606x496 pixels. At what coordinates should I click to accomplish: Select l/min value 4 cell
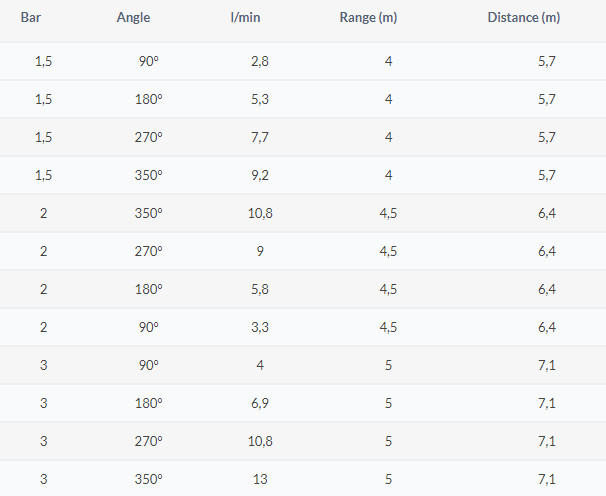pos(260,365)
